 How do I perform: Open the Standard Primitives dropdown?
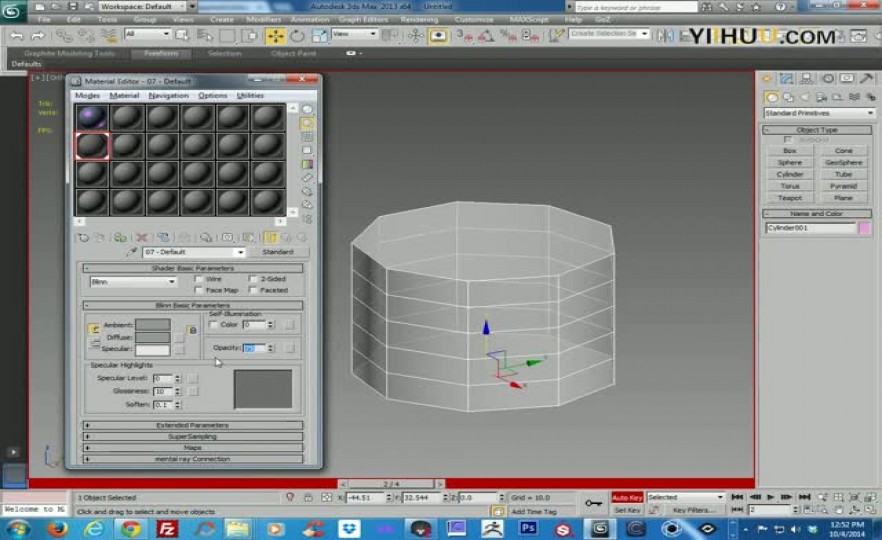(818, 113)
